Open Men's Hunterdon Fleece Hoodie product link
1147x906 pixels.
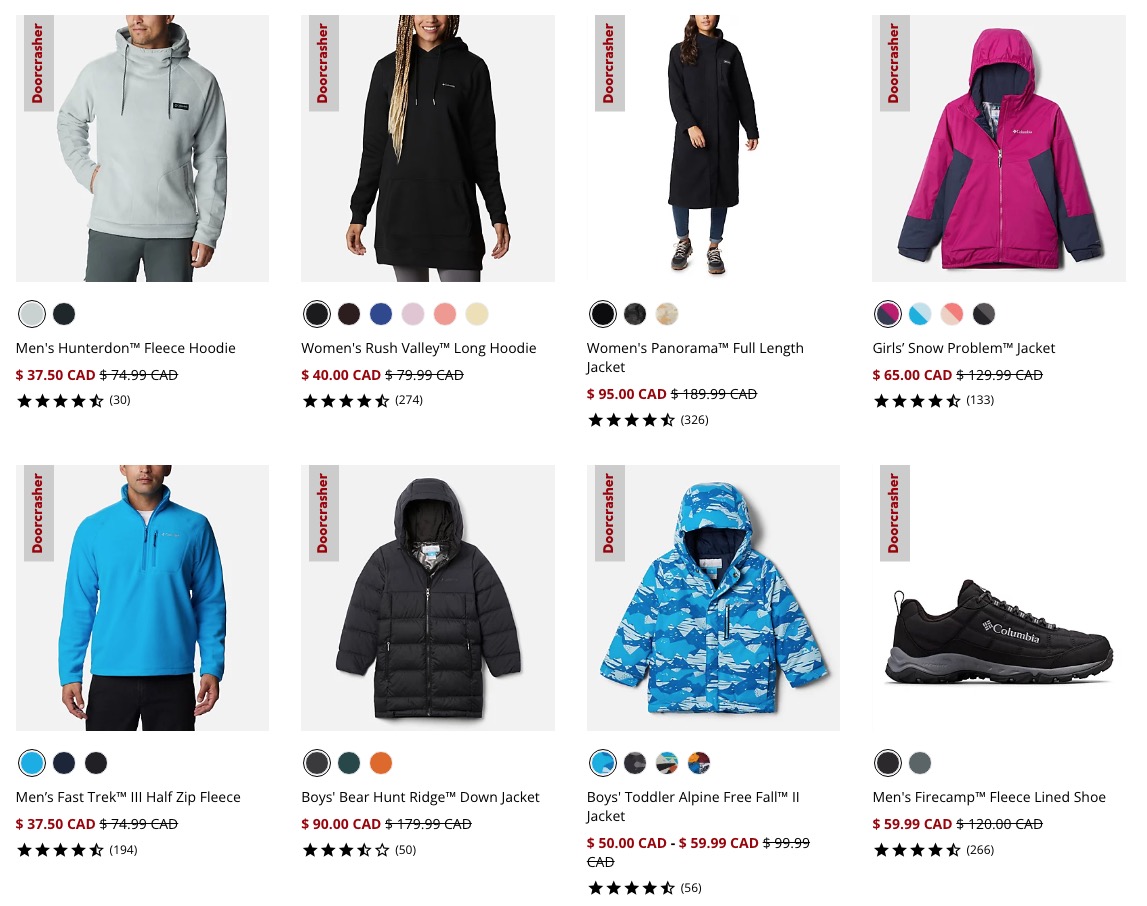click(126, 348)
